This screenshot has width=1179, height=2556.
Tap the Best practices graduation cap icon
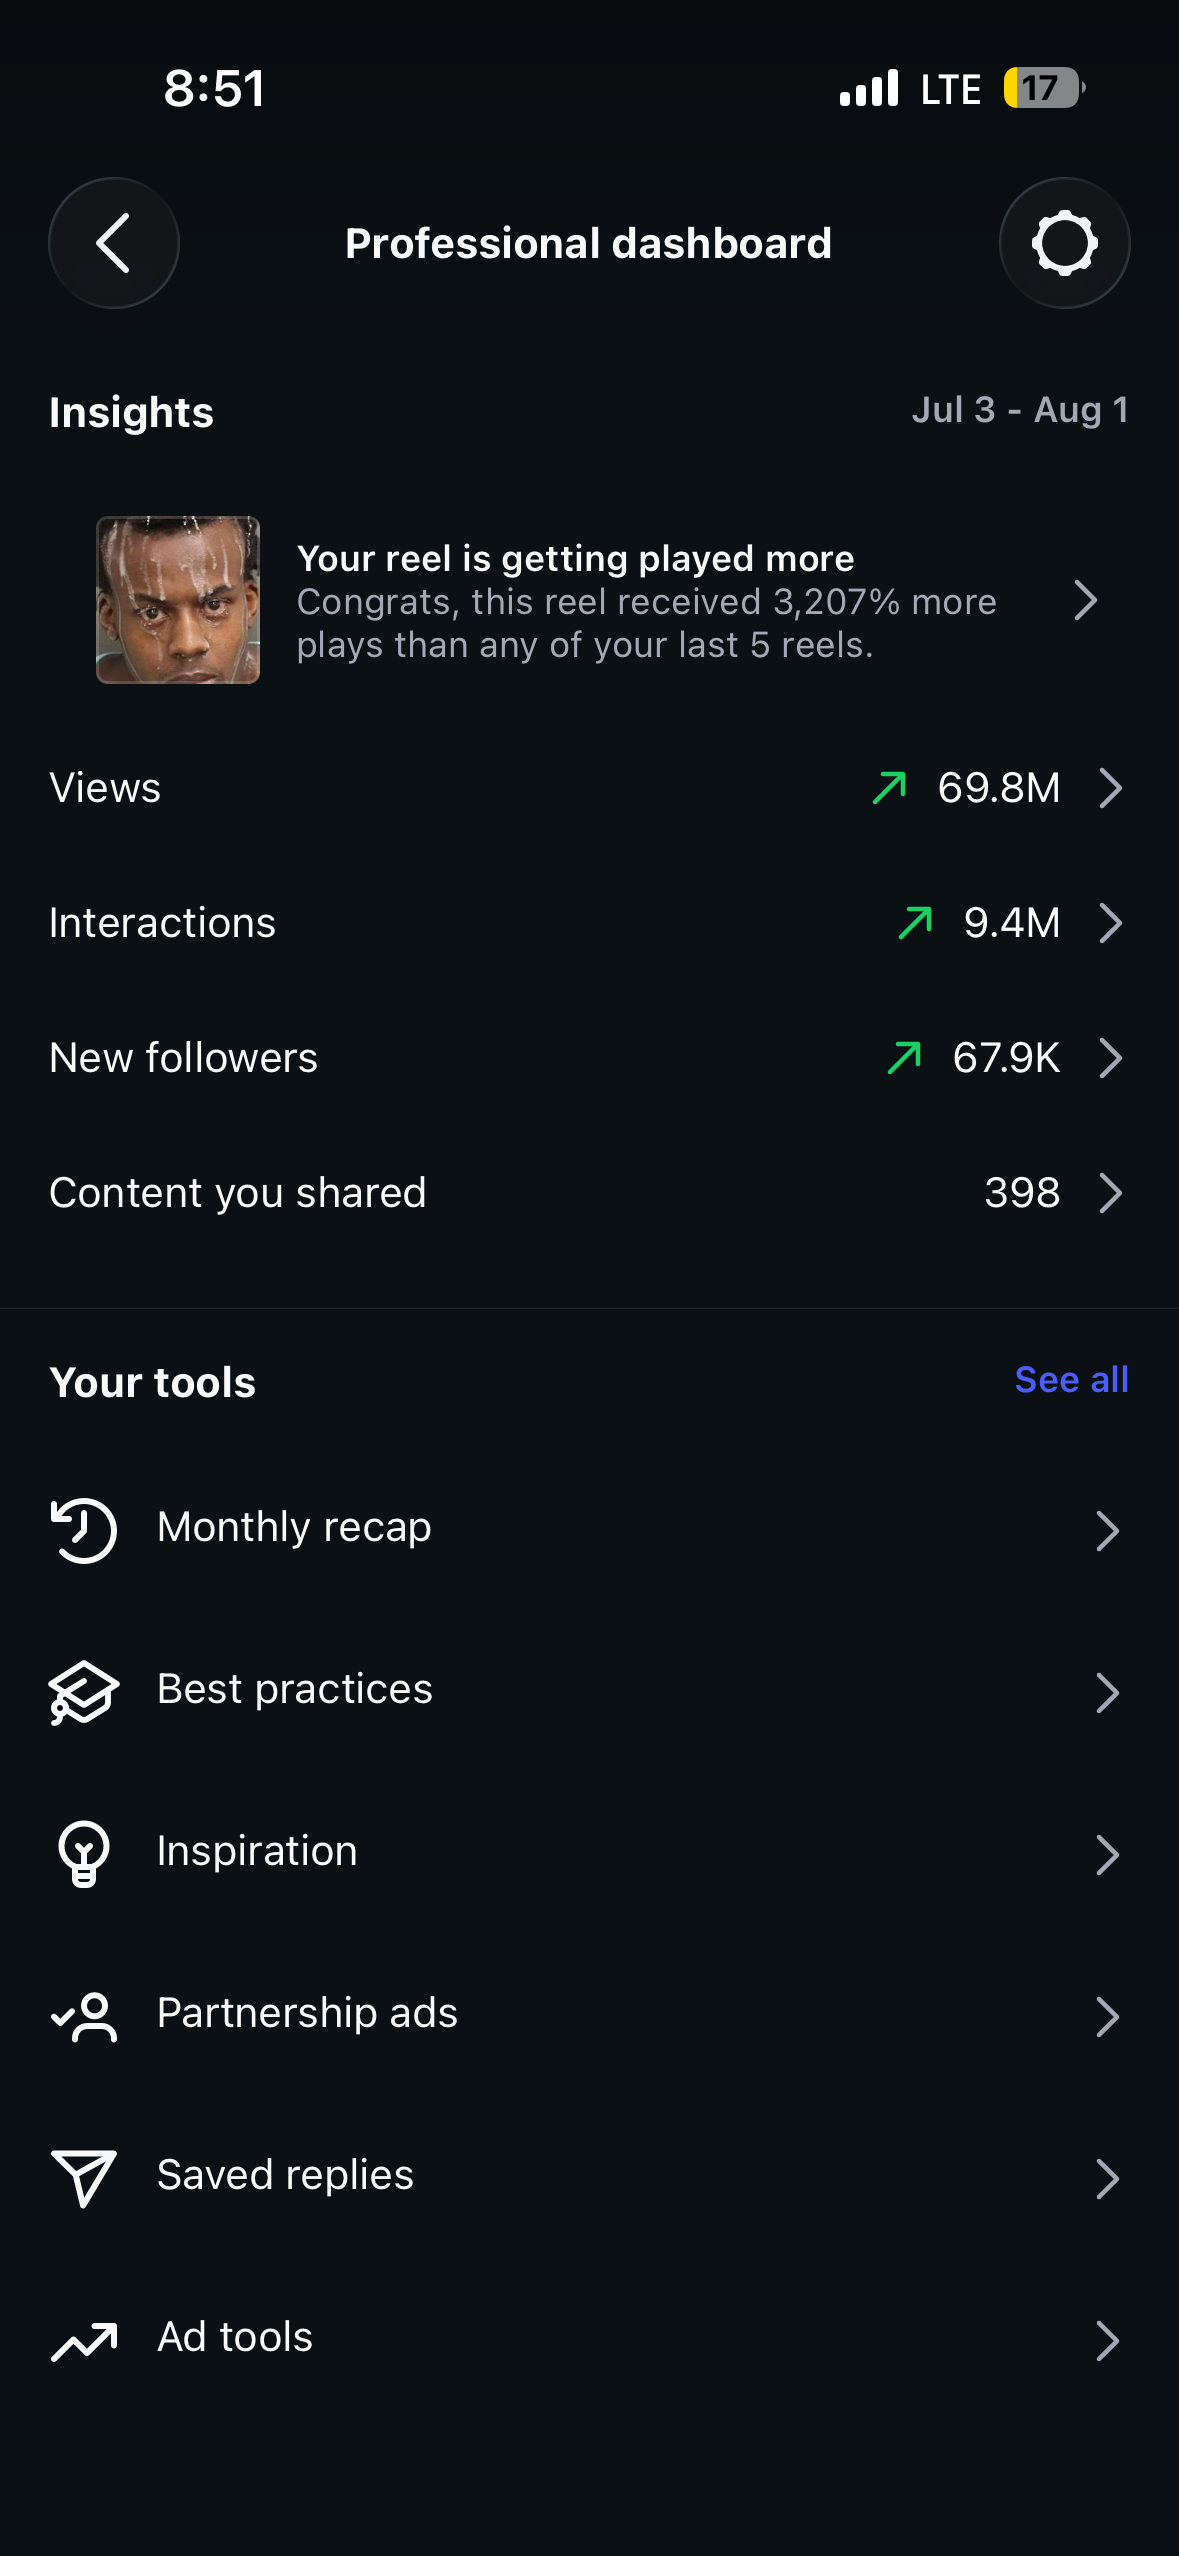(84, 1691)
